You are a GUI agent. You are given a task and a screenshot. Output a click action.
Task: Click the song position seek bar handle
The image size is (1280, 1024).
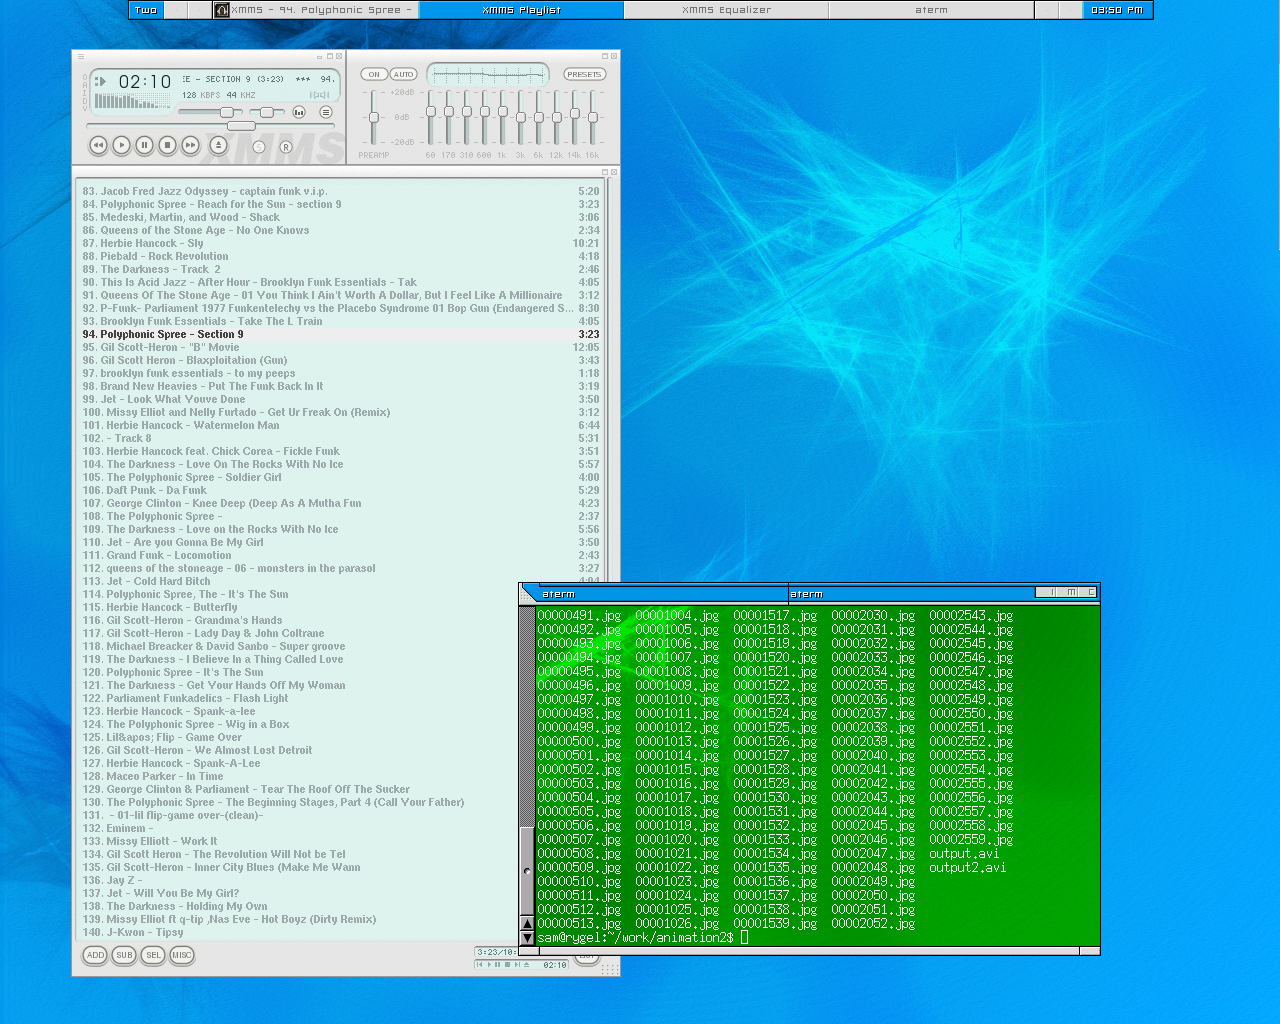[x=241, y=126]
